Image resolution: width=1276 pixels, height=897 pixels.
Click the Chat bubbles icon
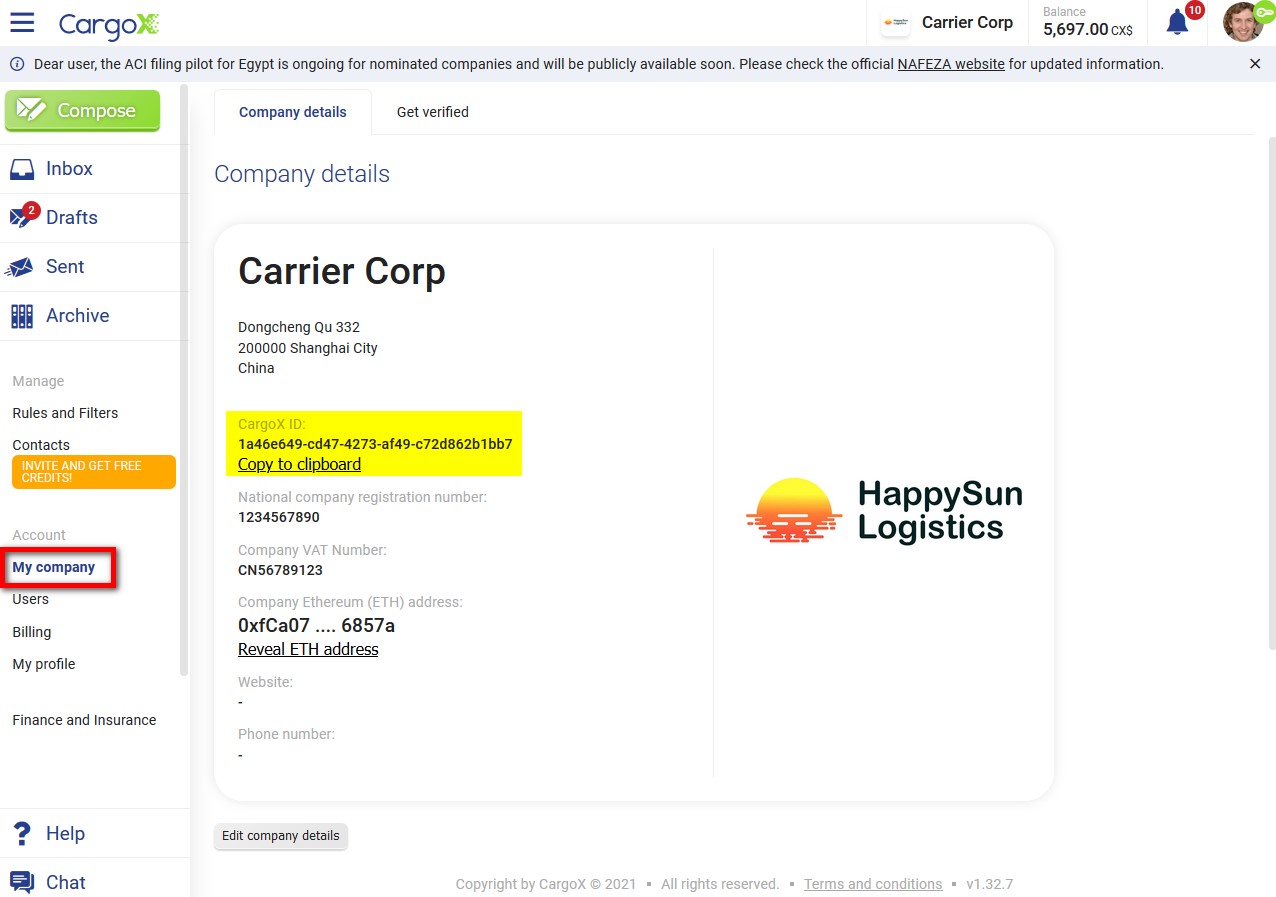(x=21, y=883)
